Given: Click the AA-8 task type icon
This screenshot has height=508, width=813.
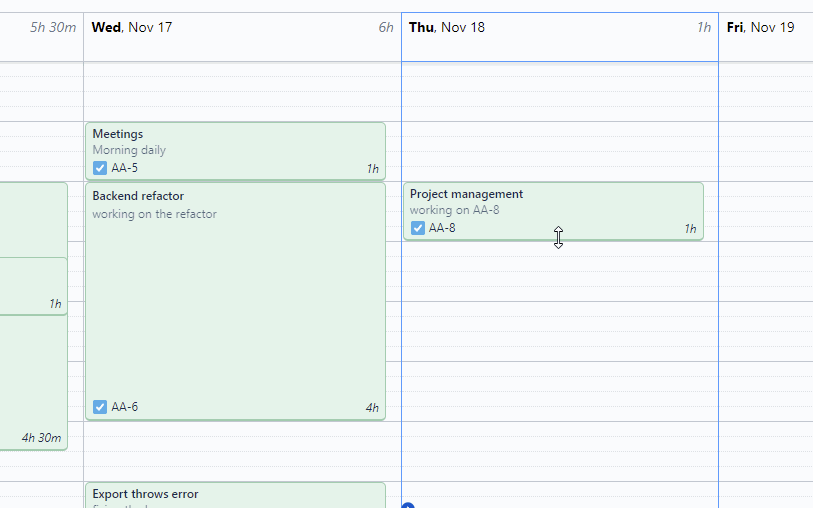Looking at the screenshot, I should pos(418,228).
